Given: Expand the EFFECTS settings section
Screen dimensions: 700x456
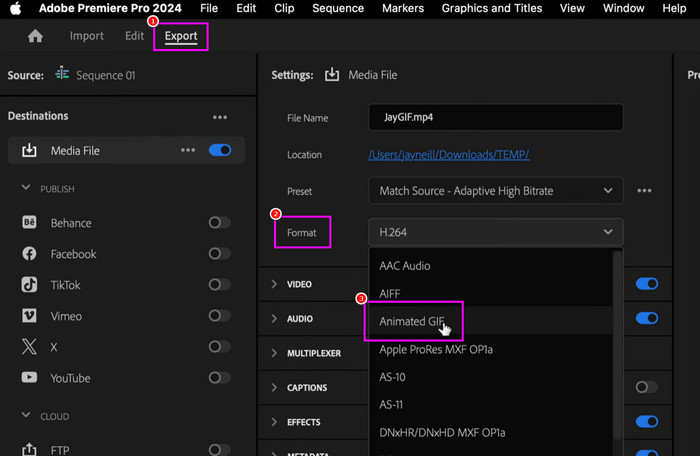Looking at the screenshot, I should click(274, 422).
